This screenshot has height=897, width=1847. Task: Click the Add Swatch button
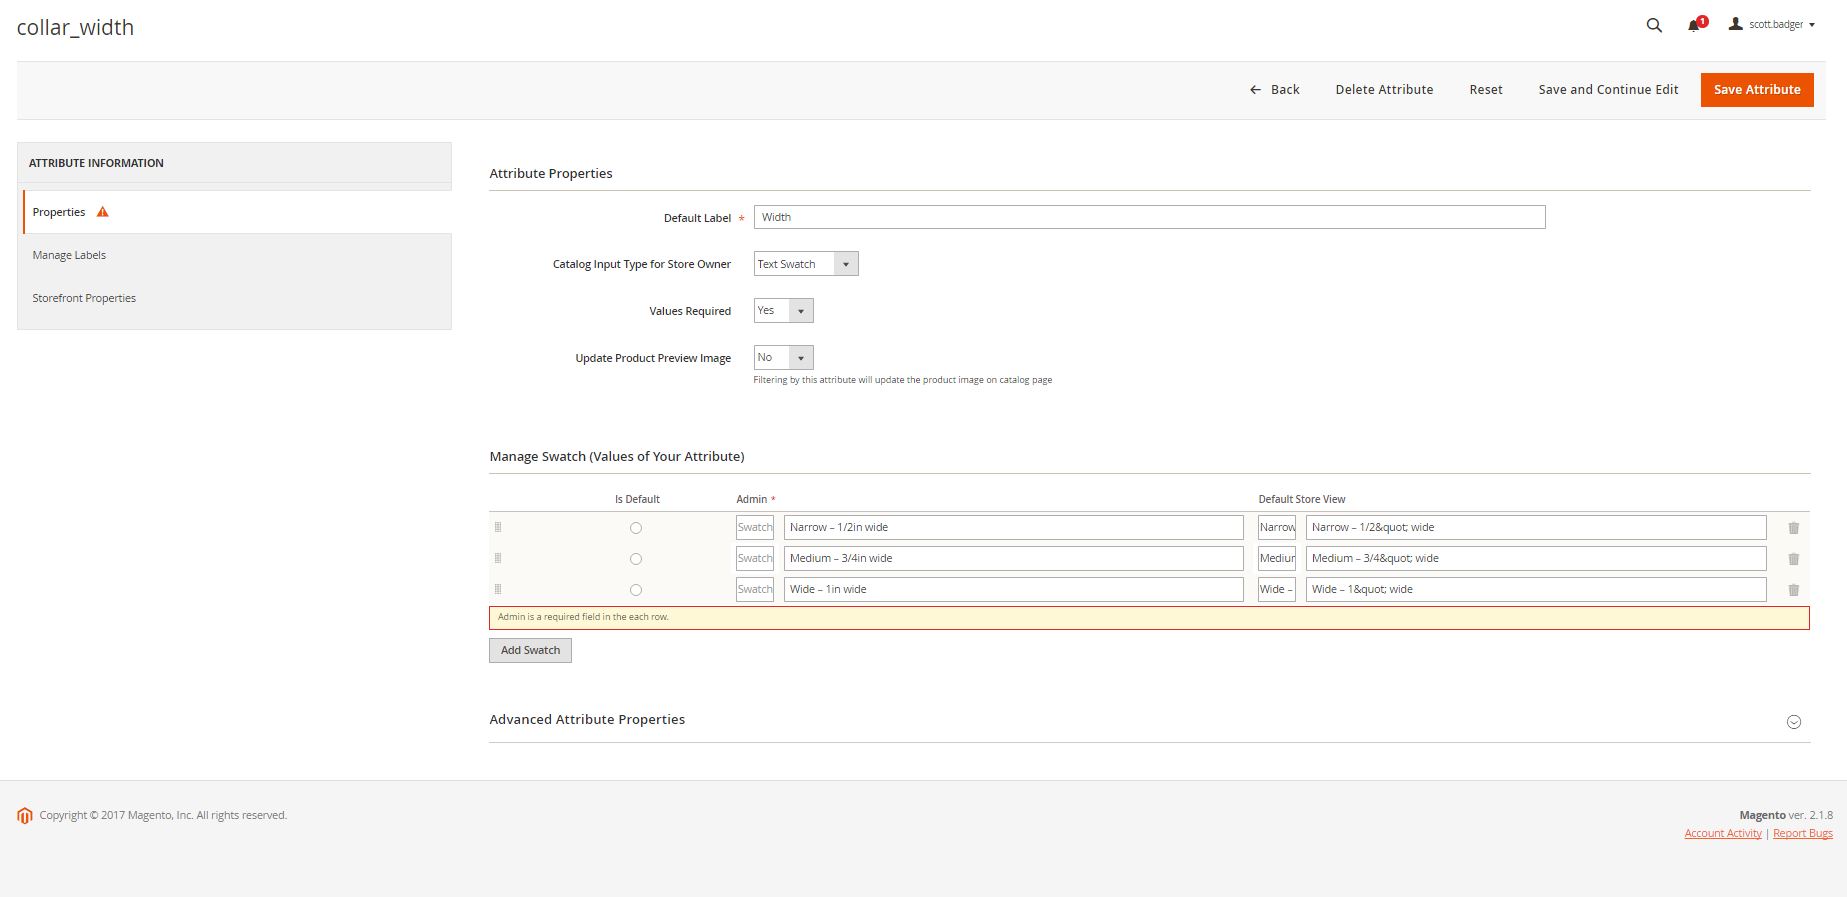(530, 650)
